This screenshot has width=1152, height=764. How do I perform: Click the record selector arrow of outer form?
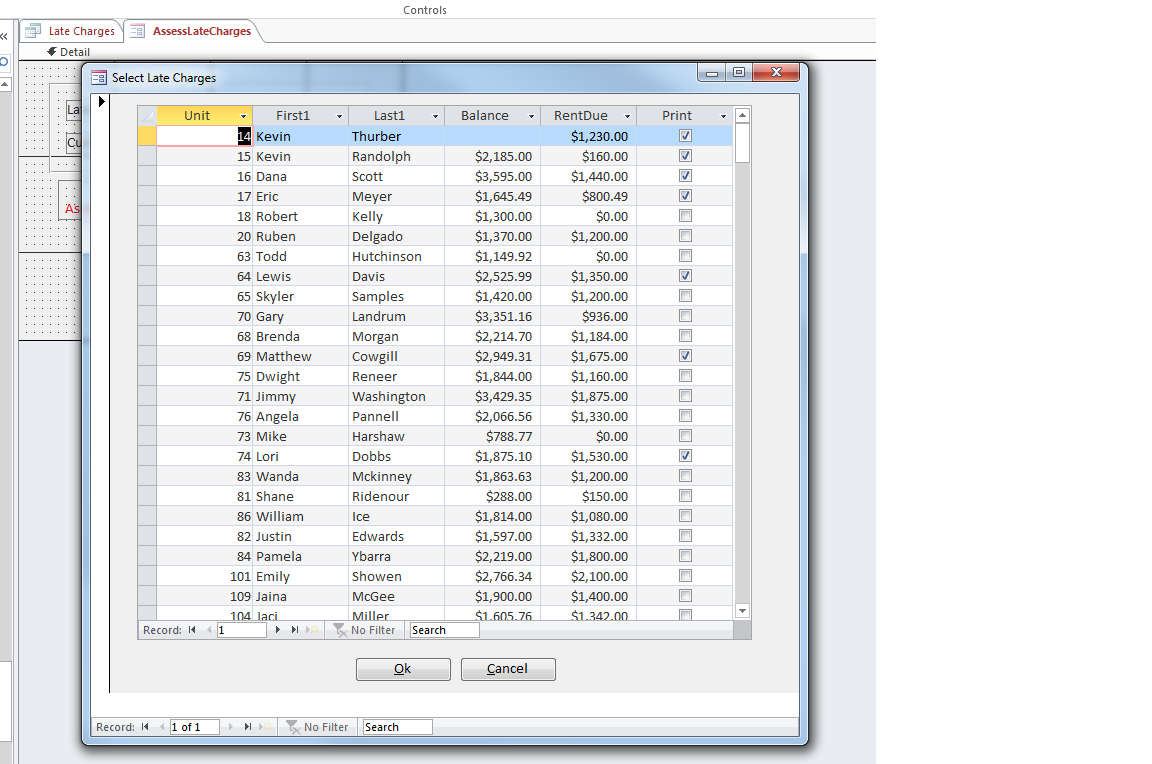[102, 101]
